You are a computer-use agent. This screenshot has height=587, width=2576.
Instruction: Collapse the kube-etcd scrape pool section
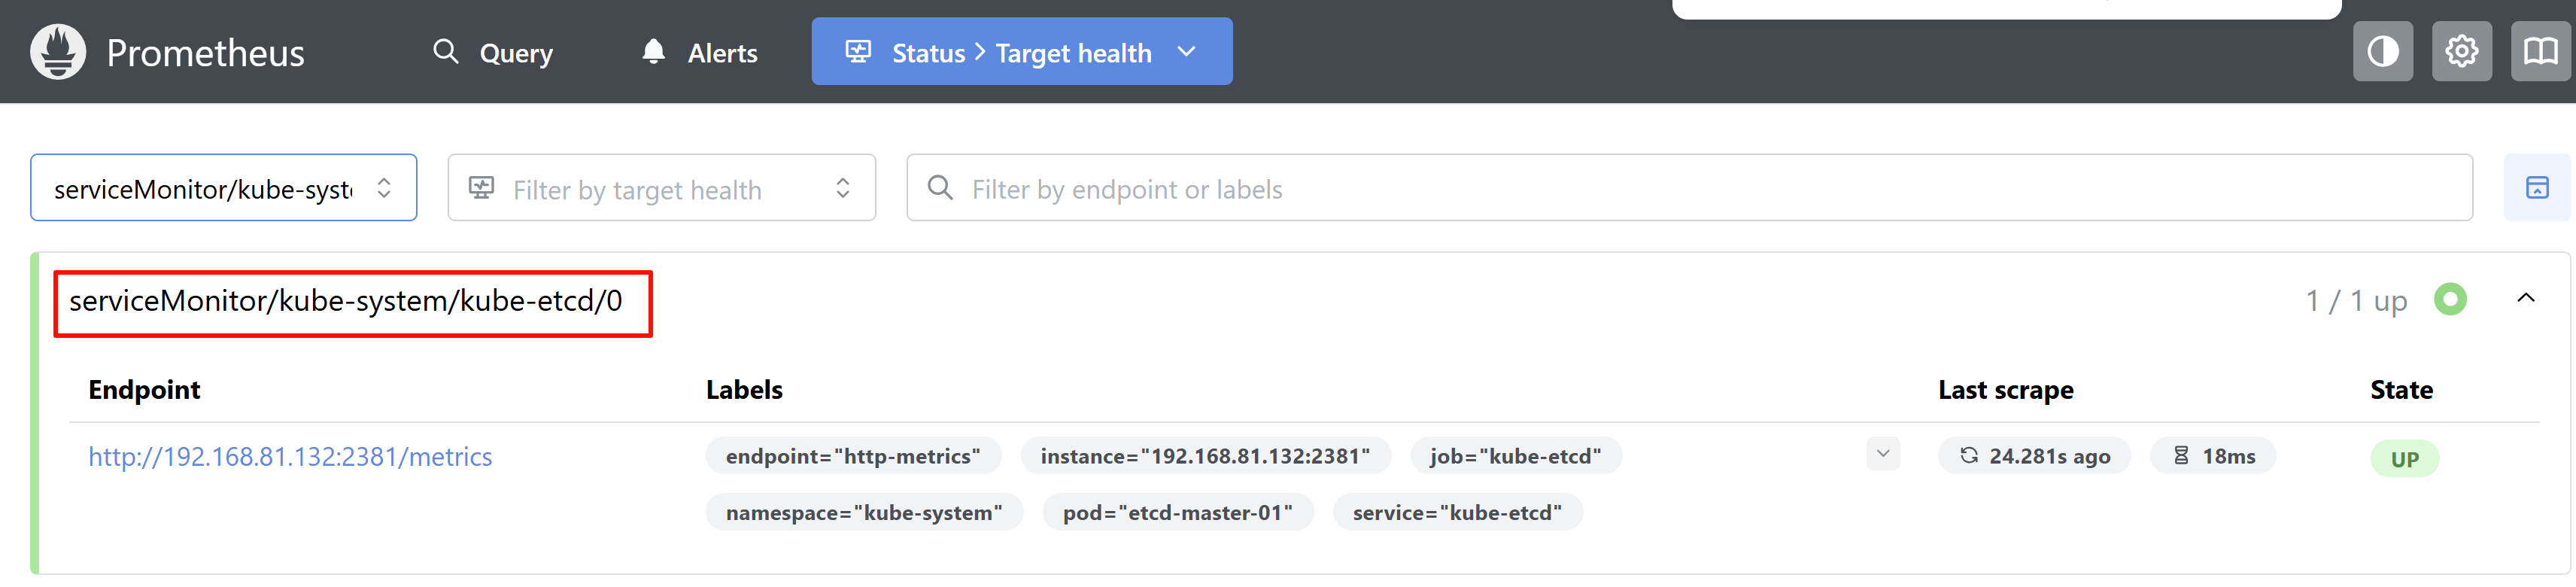point(2525,299)
